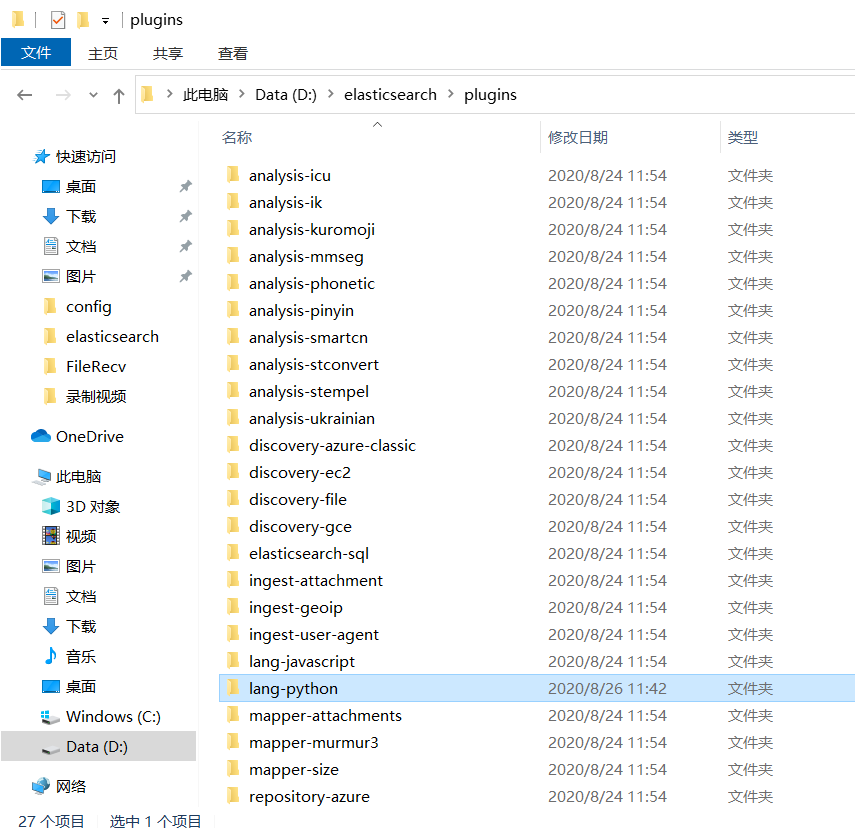Switch to the 共享 ribbon tab
This screenshot has width=855, height=837.
tap(167, 53)
